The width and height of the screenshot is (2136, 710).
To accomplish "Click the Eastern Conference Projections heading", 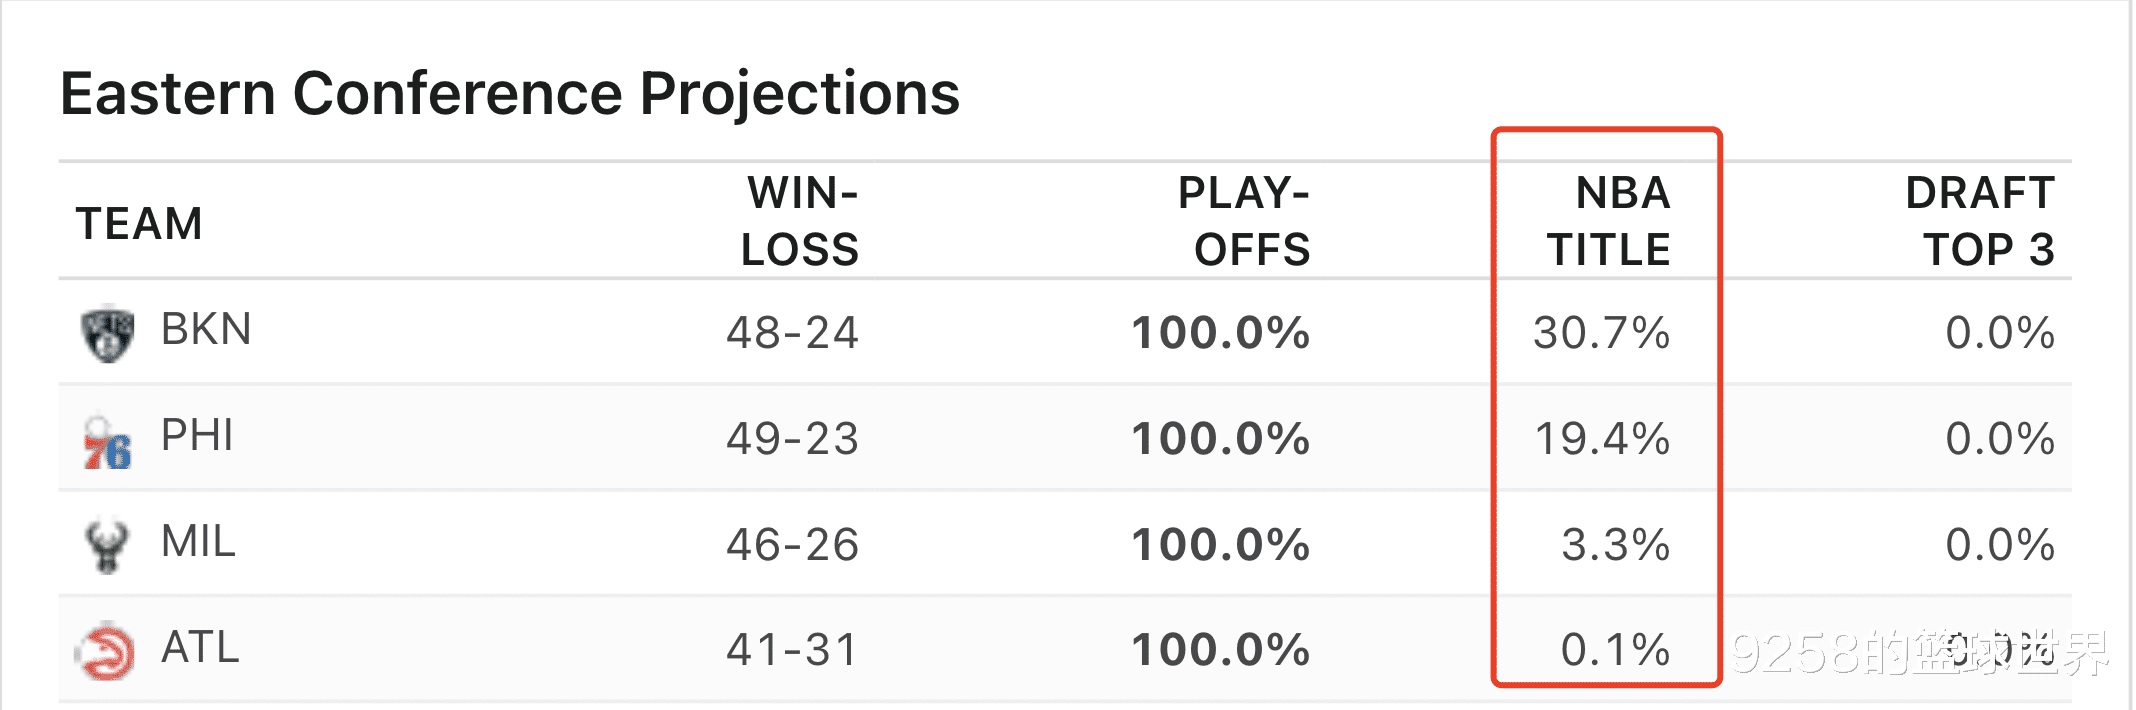I will [510, 94].
